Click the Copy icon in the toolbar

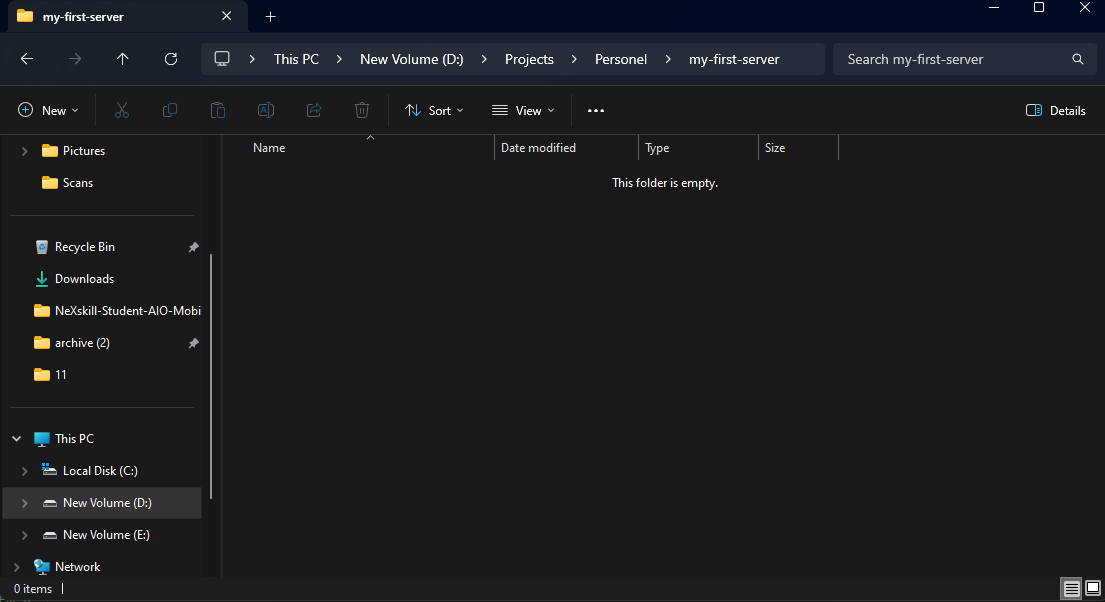(x=169, y=110)
